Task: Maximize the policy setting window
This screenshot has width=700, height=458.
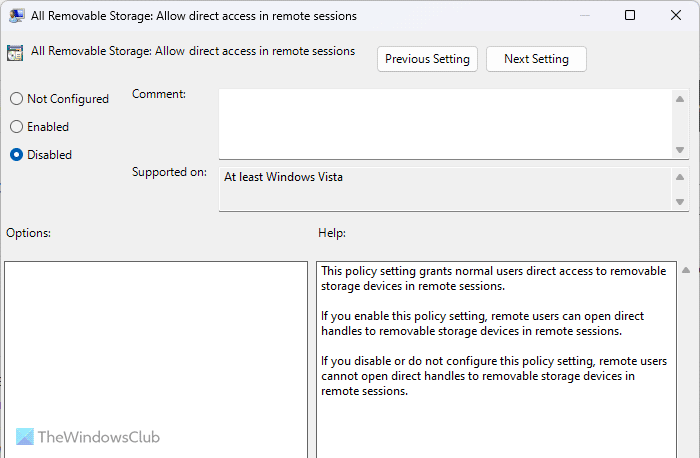Action: [x=630, y=16]
